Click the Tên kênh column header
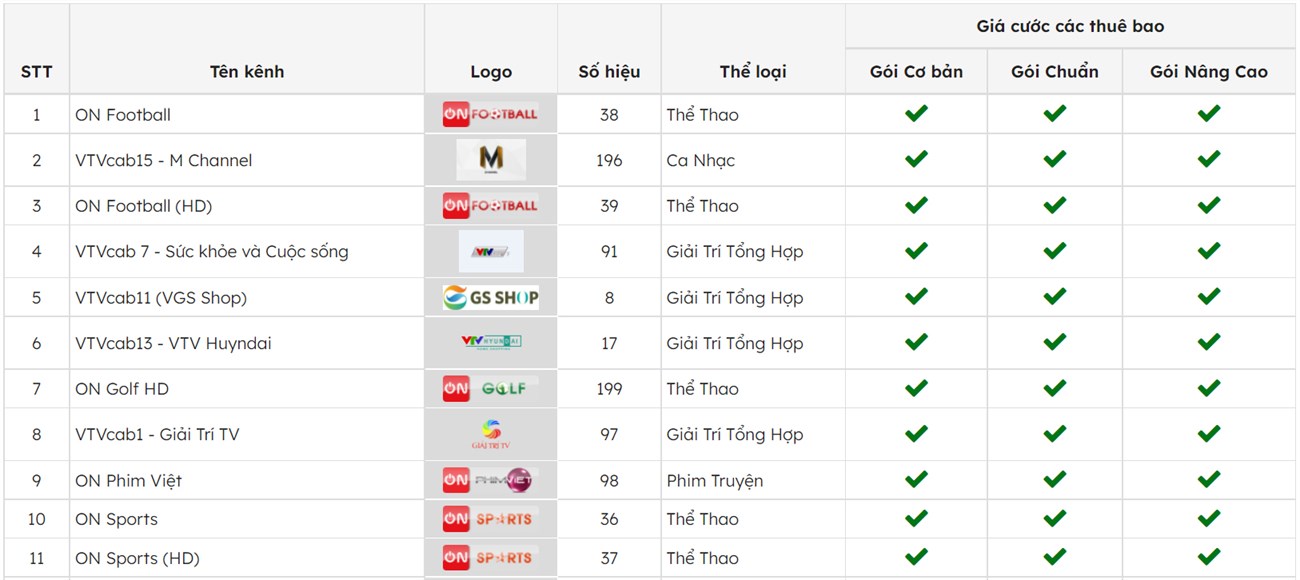 (247, 71)
